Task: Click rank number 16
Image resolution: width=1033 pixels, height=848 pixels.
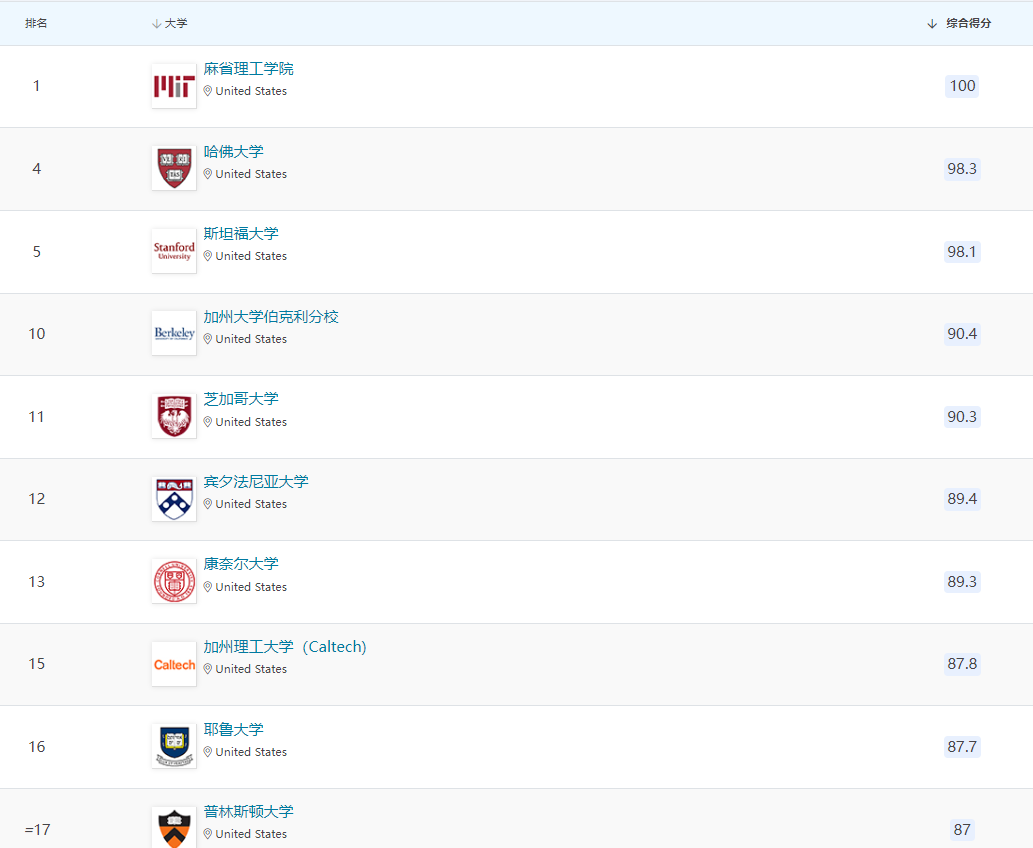Action: pos(37,747)
